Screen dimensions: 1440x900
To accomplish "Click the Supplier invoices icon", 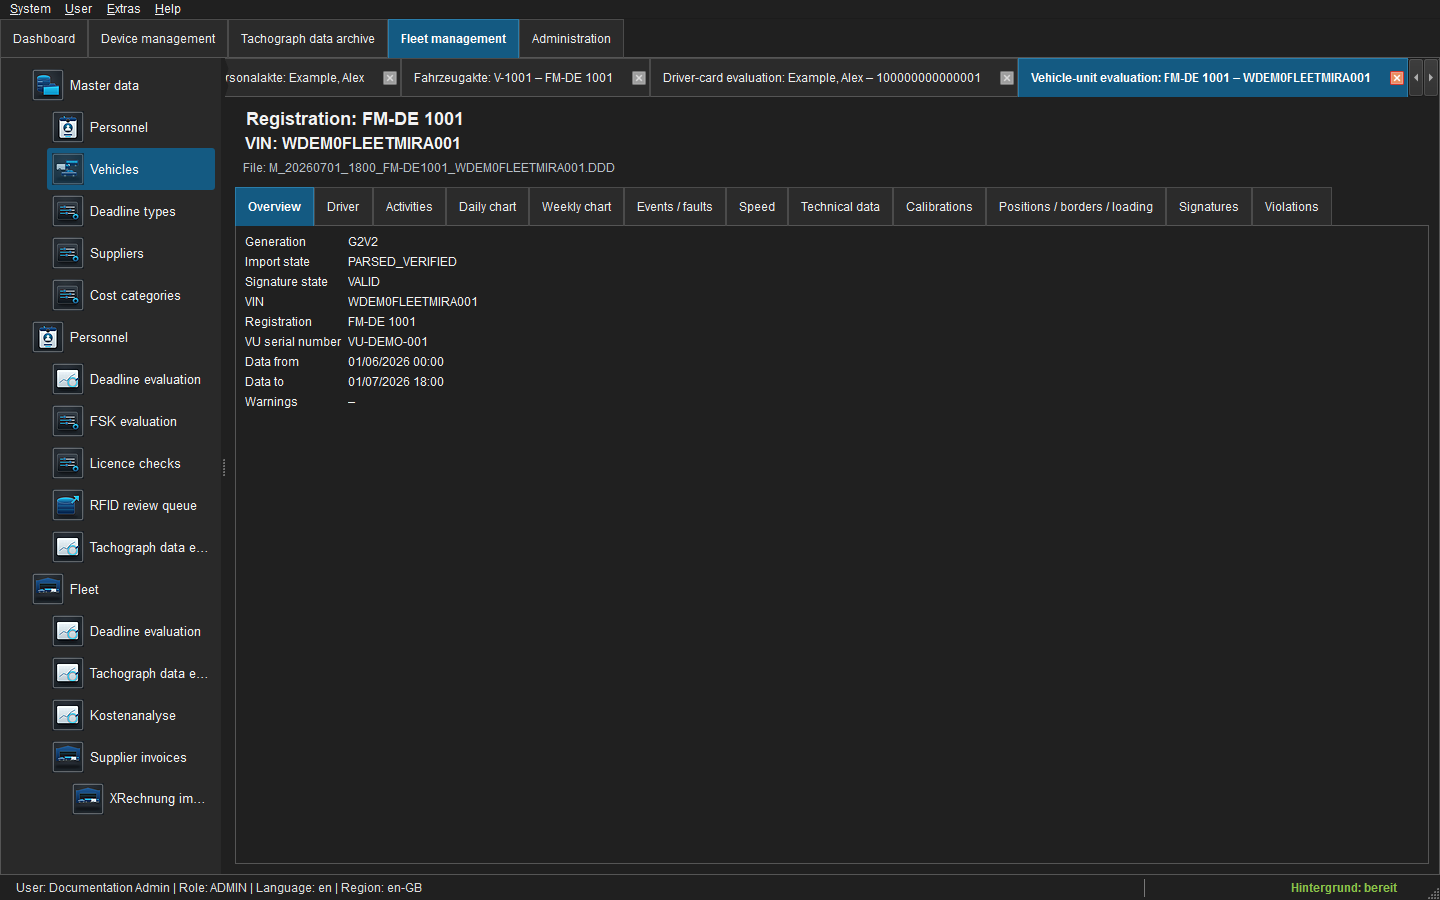I will [x=68, y=757].
